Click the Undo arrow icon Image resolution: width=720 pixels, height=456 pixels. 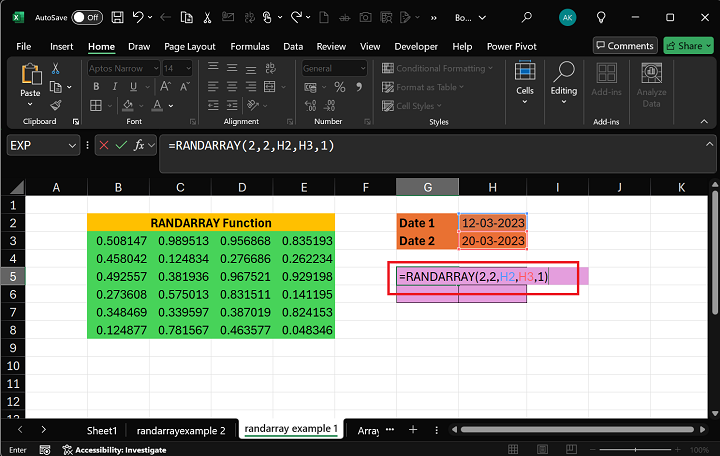(x=138, y=17)
